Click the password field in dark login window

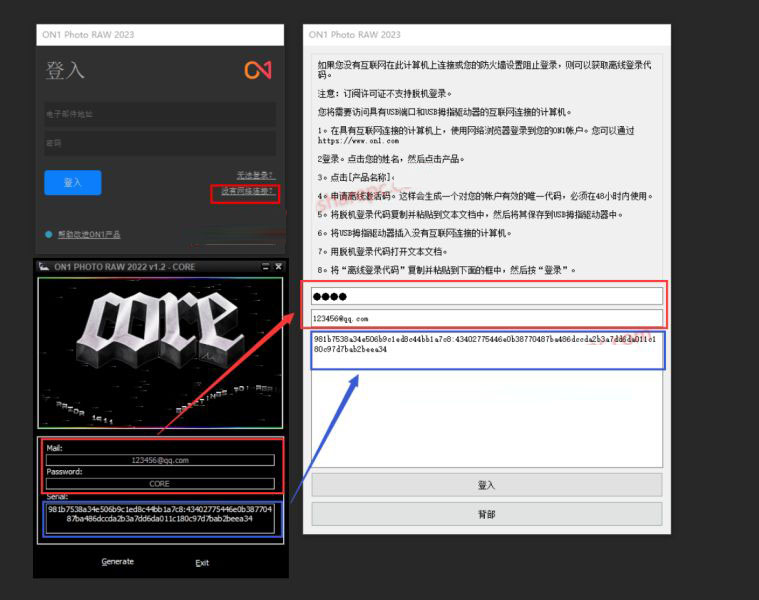(160, 143)
